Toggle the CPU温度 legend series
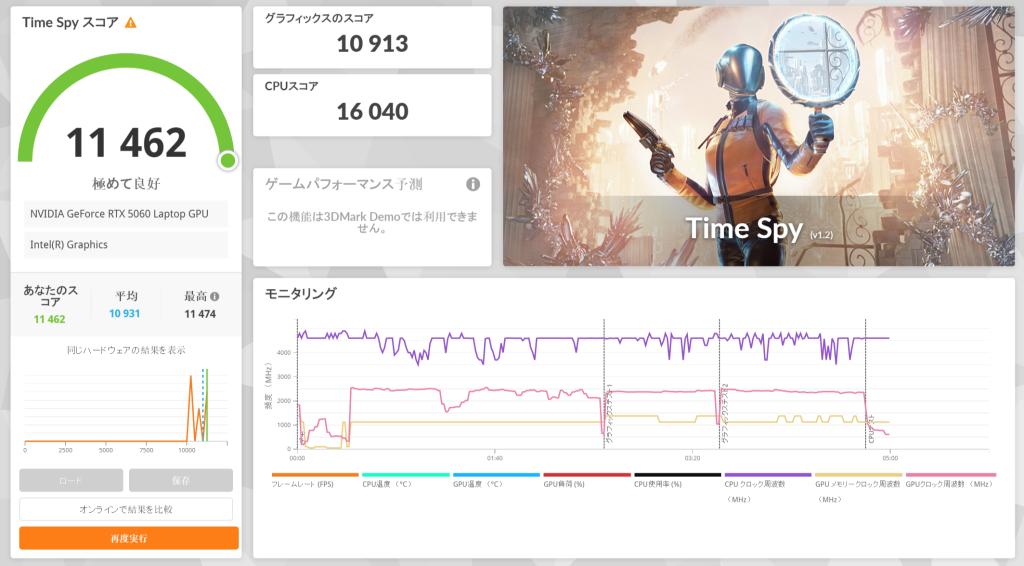The width and height of the screenshot is (1024, 566). coord(404,484)
